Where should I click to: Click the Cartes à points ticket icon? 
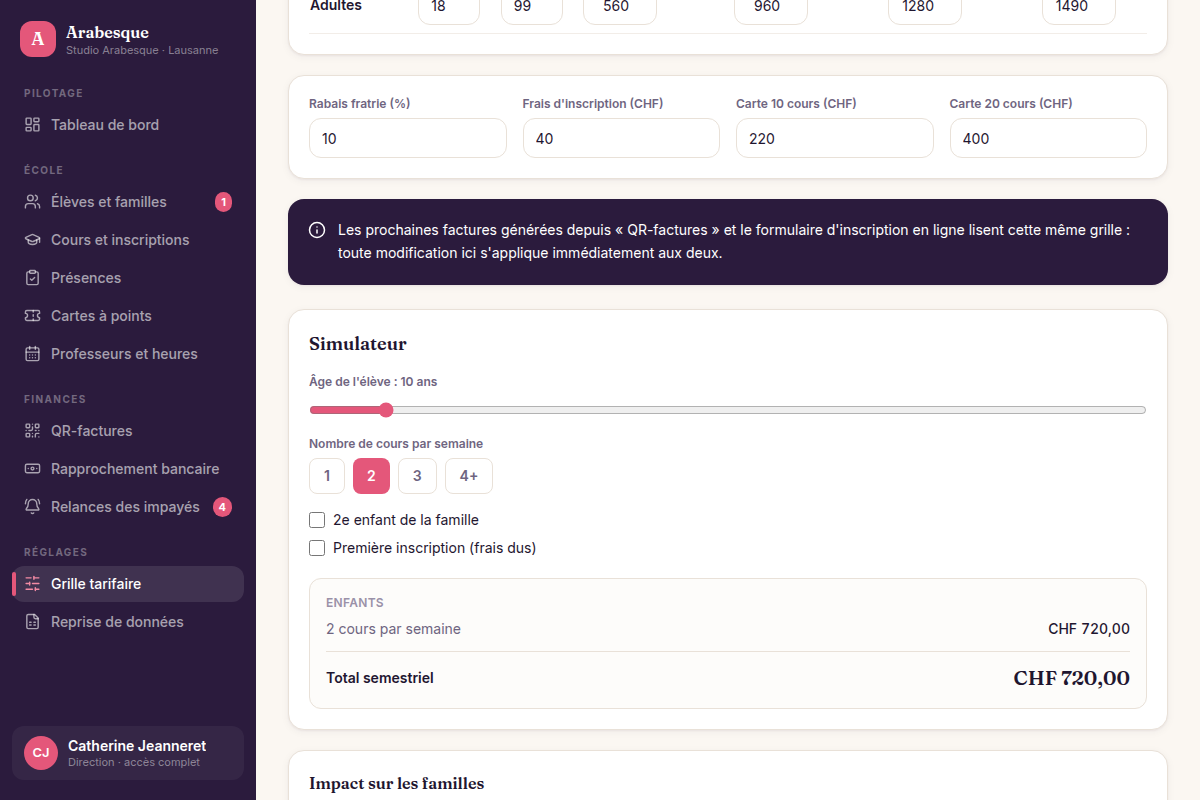[32, 316]
